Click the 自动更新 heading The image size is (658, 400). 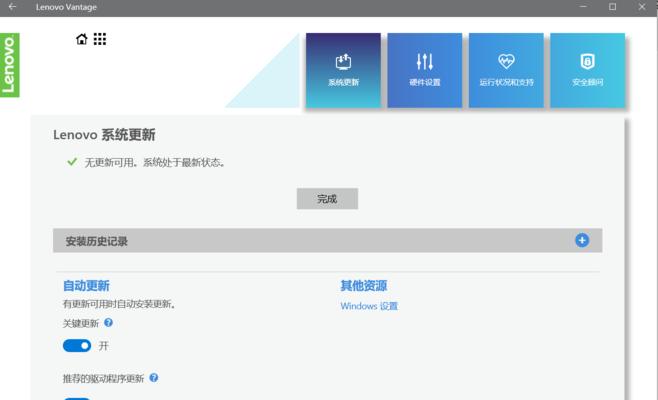(x=86, y=286)
